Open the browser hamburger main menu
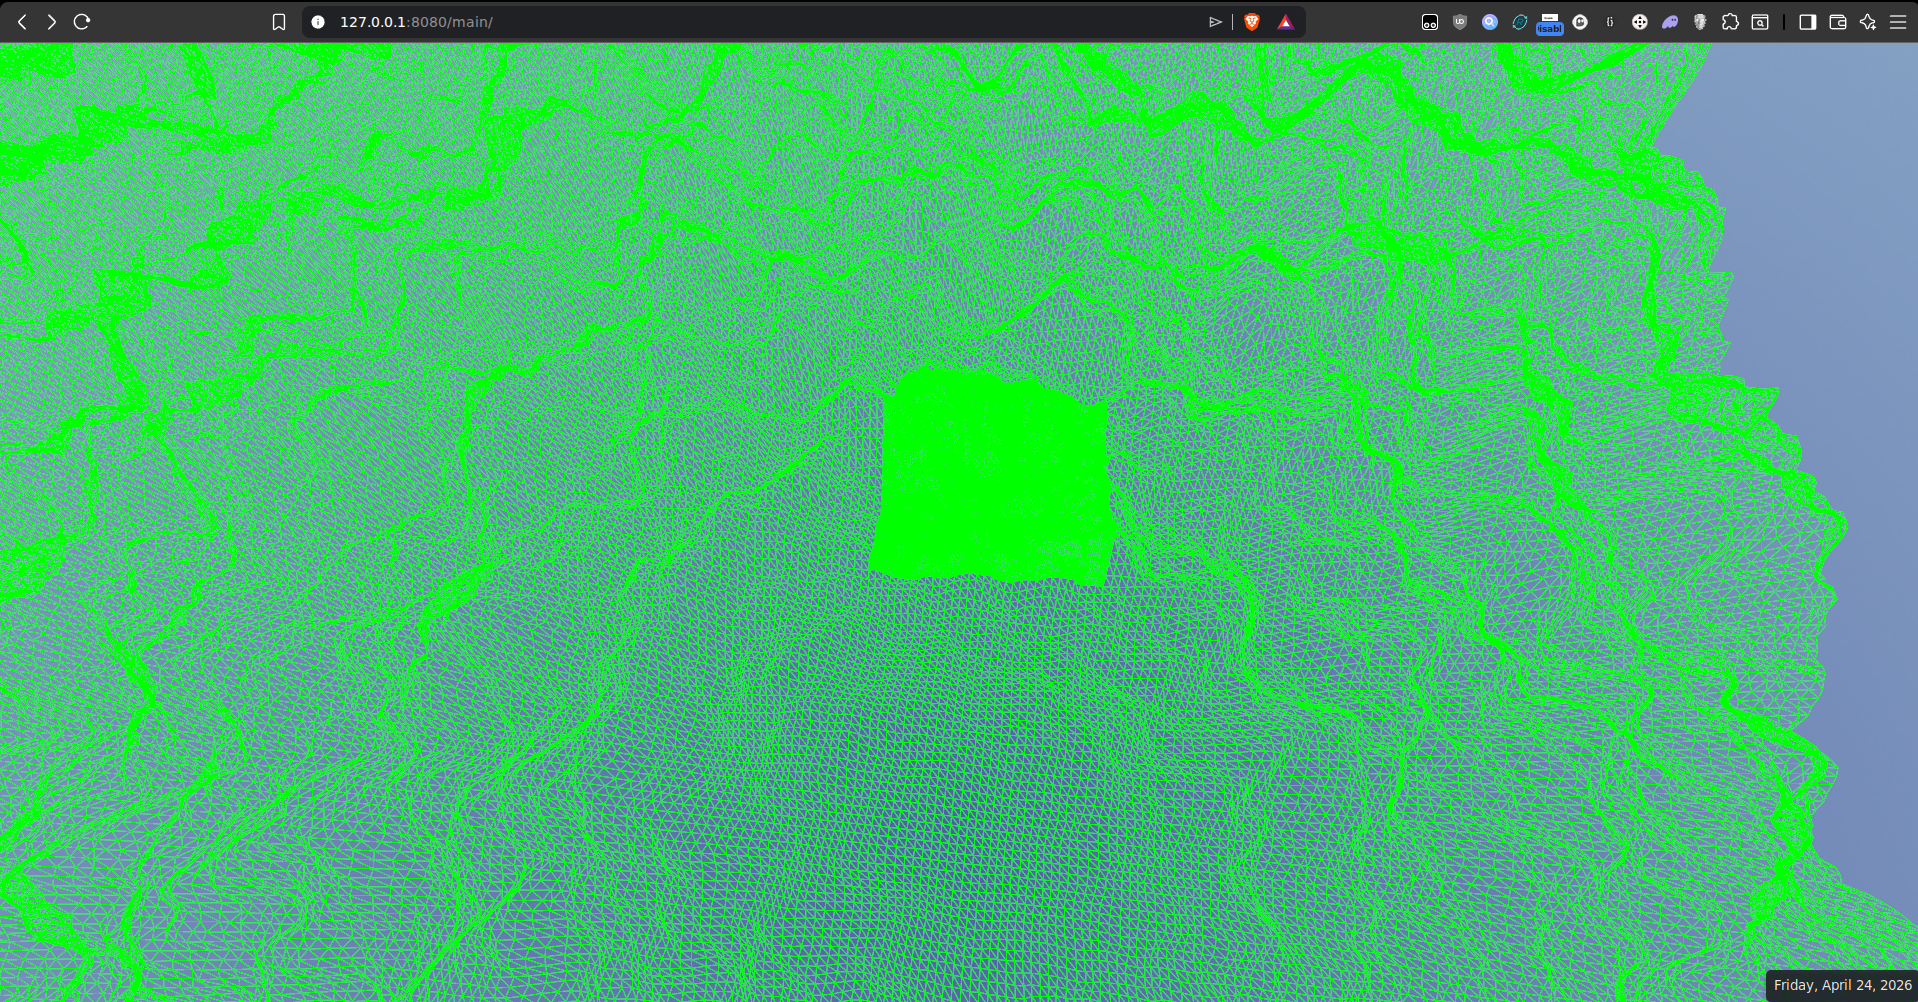Screen dimensions: 1918x1002 click(1898, 22)
